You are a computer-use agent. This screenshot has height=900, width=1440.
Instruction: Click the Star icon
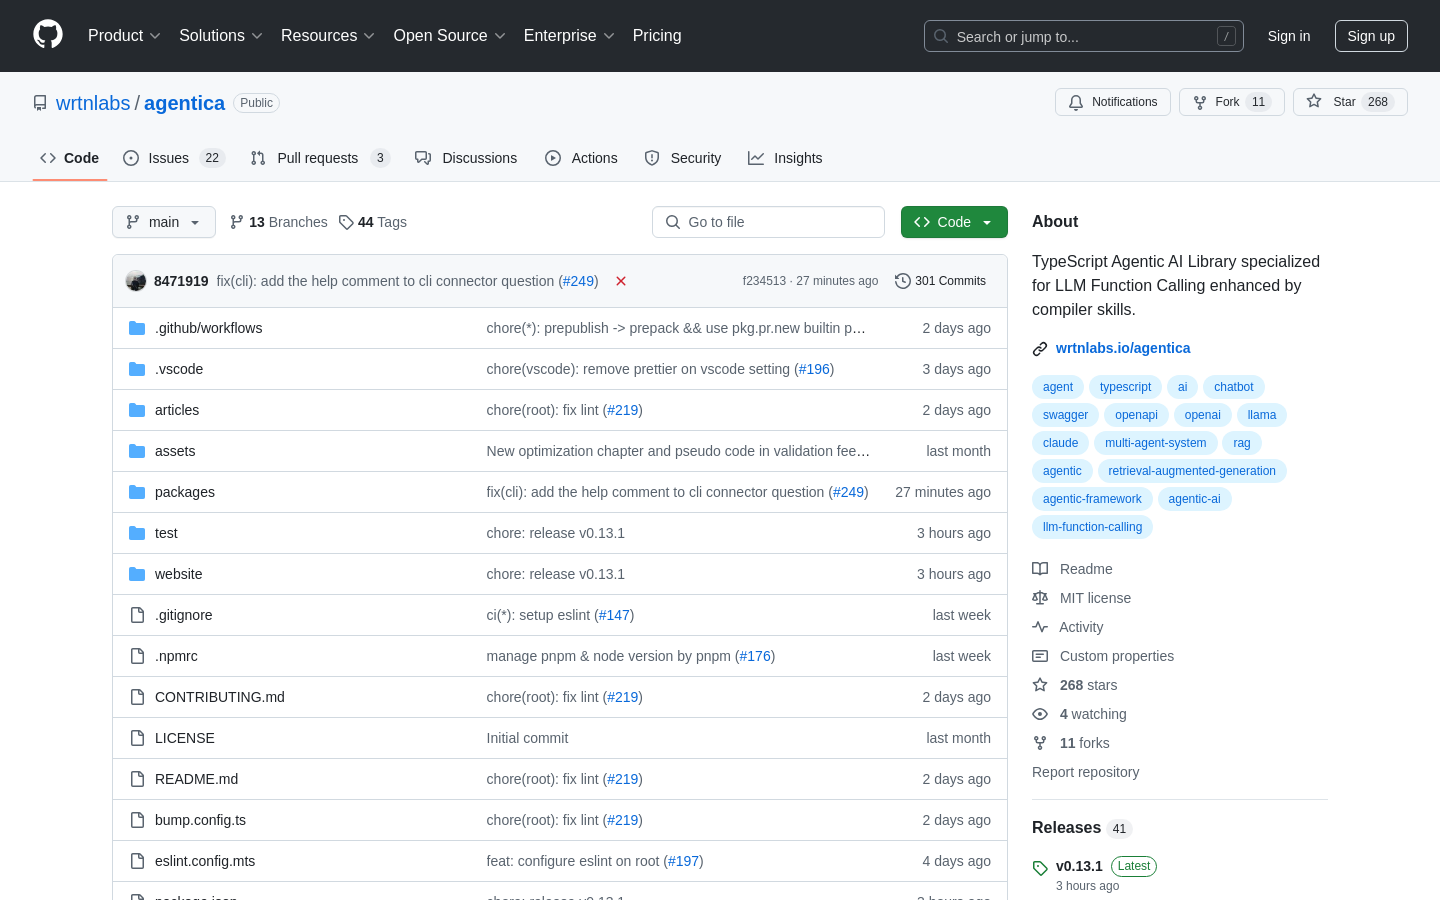coord(1314,101)
